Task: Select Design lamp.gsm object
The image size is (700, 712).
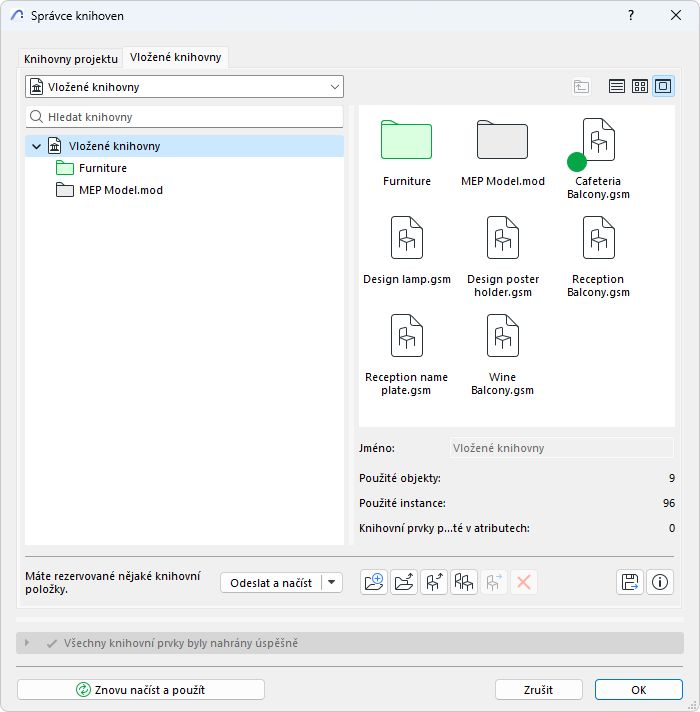Action: point(407,251)
